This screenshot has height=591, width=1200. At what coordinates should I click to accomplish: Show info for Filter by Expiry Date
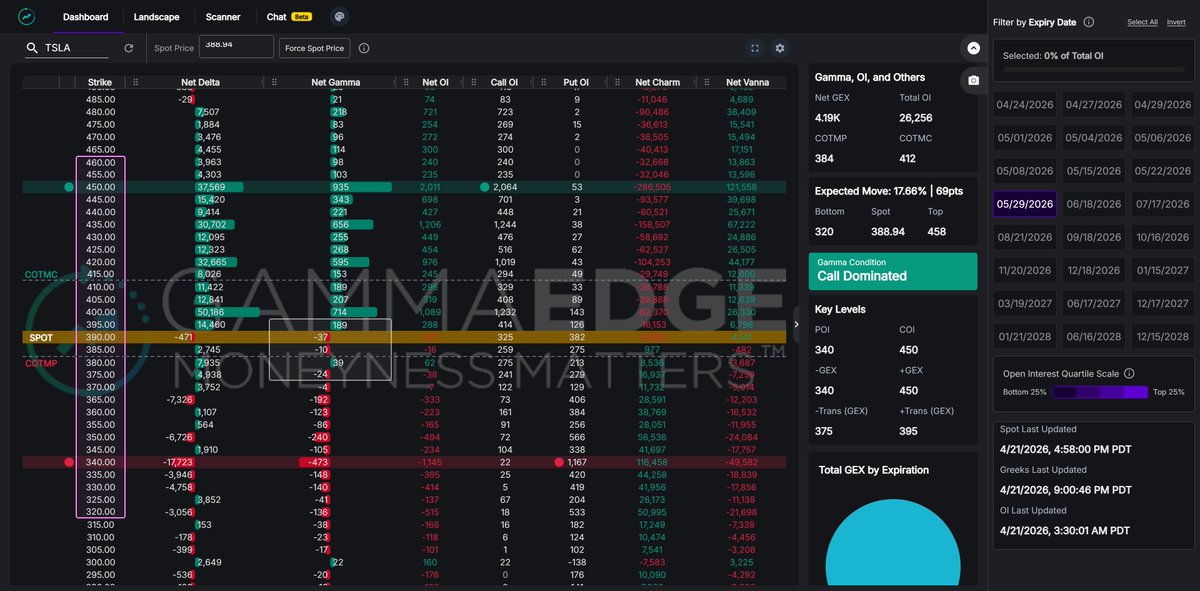pos(1088,22)
